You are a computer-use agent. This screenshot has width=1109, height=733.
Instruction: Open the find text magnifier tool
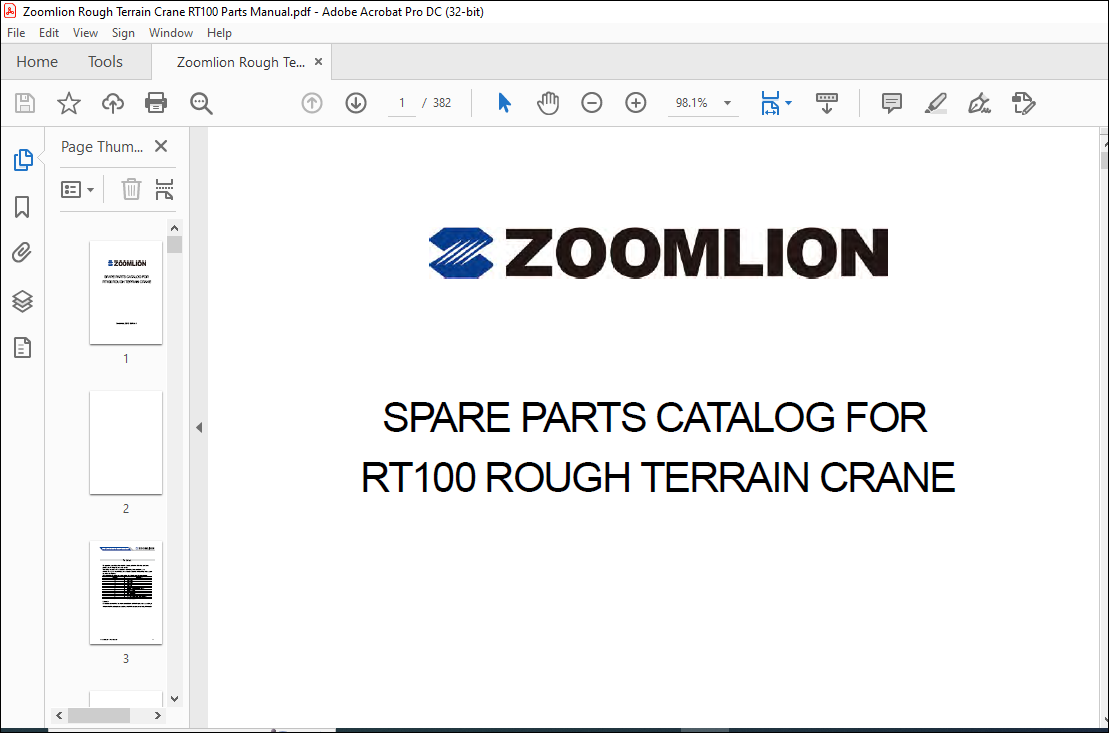pos(201,103)
